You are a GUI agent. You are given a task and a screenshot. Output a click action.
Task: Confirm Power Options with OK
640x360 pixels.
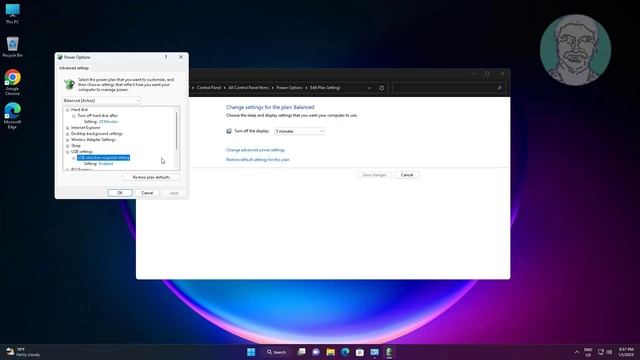pyautogui.click(x=120, y=193)
